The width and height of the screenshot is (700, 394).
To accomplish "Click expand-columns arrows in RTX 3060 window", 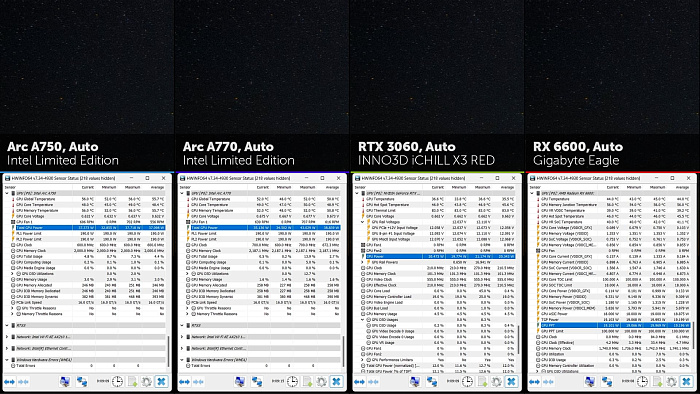I will tap(359, 382).
